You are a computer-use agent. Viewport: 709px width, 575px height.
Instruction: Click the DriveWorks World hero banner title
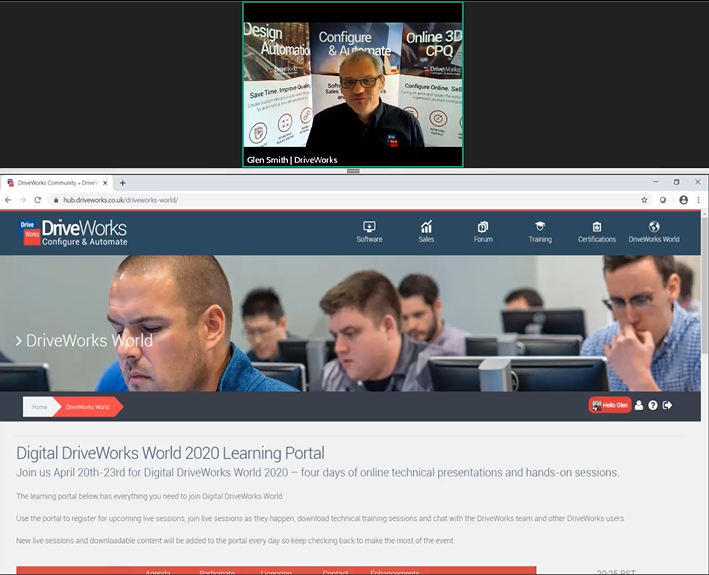tap(85, 340)
